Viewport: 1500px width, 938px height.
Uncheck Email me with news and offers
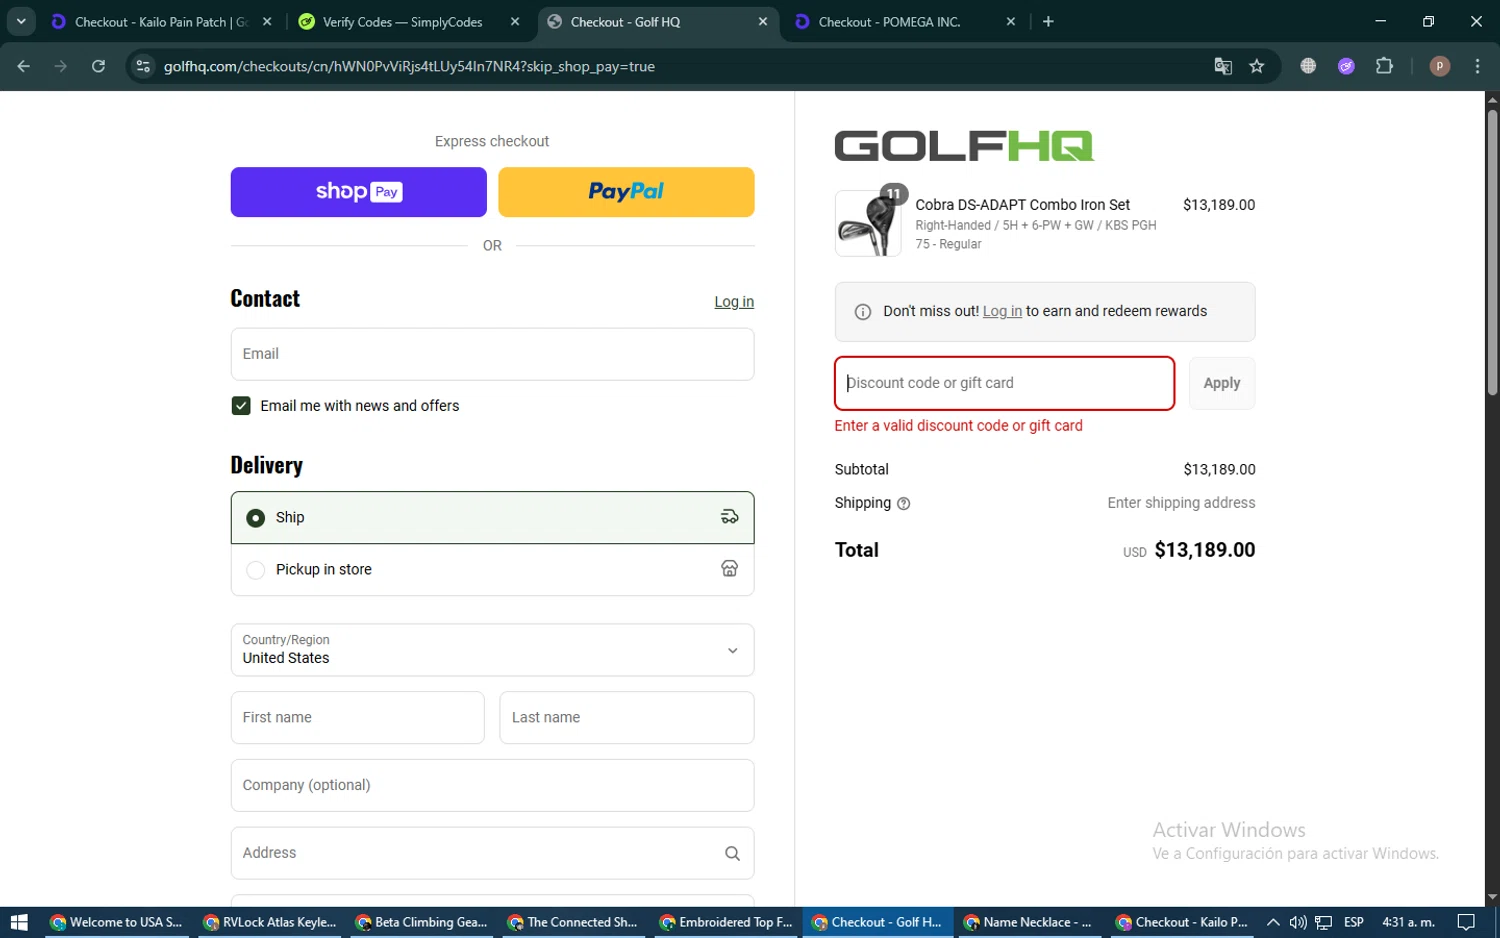point(241,405)
